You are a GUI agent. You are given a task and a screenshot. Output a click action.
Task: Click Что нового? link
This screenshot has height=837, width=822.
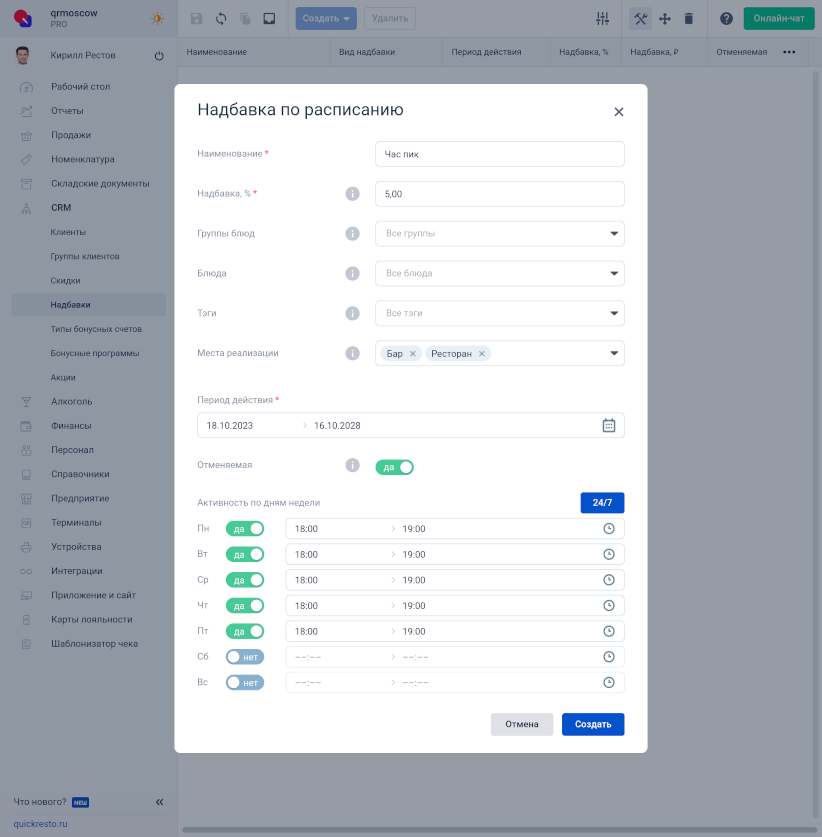[x=40, y=802]
